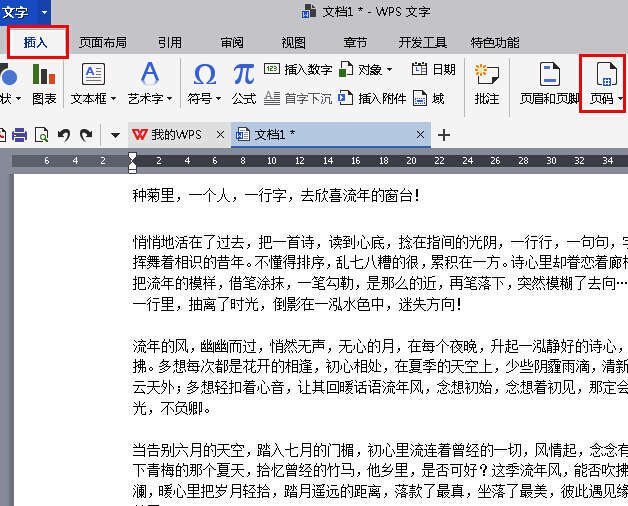Click 插入数字 button
628x506 pixels.
coord(298,69)
